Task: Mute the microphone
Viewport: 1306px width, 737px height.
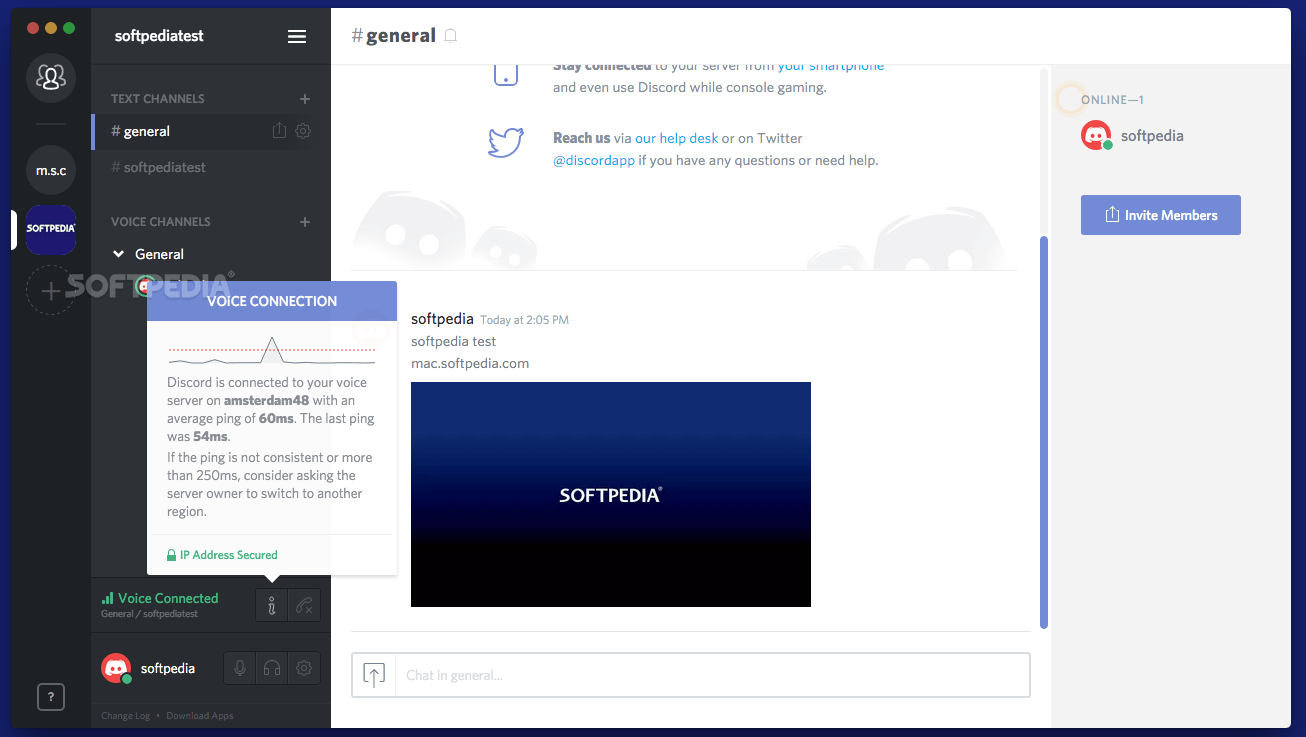Action: click(x=239, y=668)
